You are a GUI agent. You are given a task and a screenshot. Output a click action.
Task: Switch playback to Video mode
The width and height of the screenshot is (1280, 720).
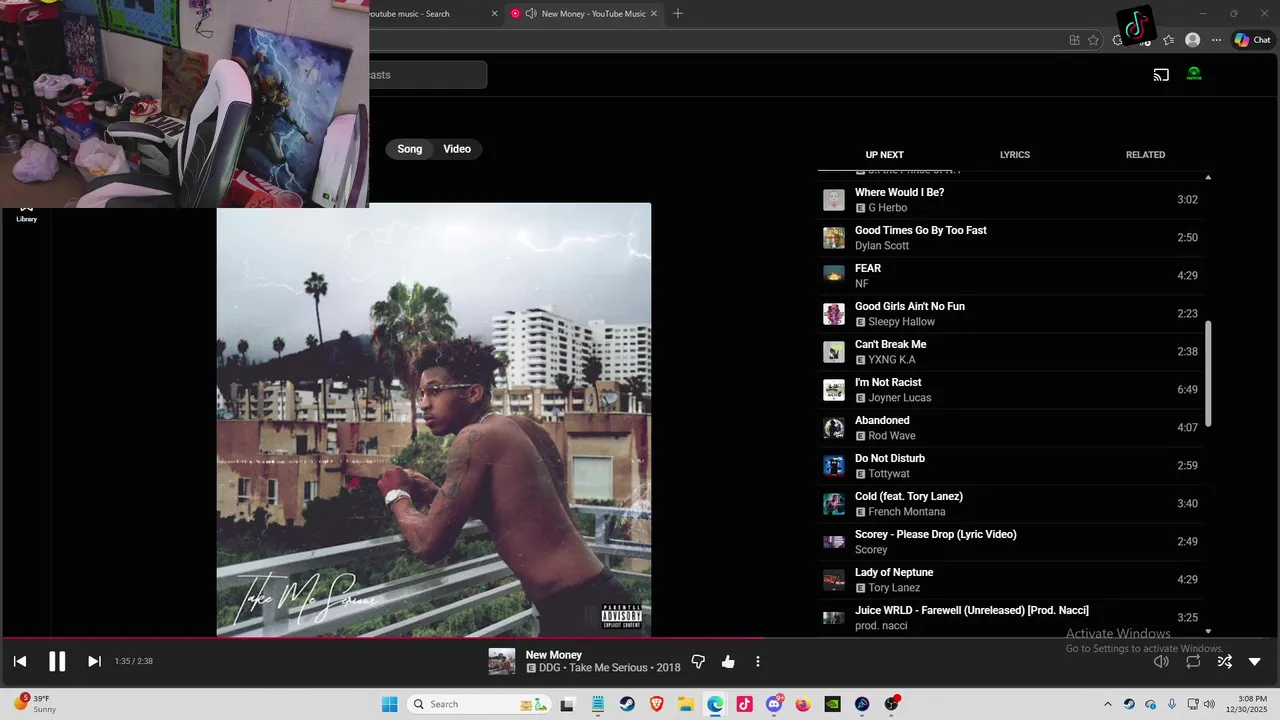[x=457, y=149]
